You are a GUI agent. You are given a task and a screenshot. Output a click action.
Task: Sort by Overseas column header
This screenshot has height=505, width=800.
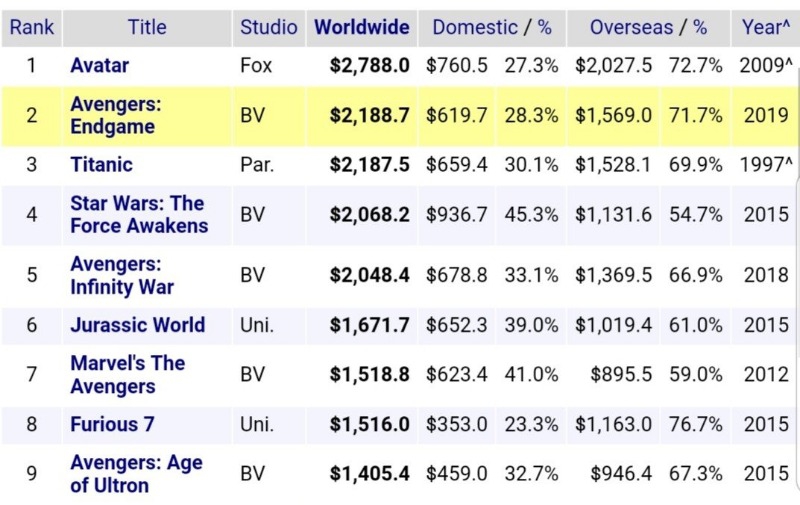pyautogui.click(x=631, y=27)
